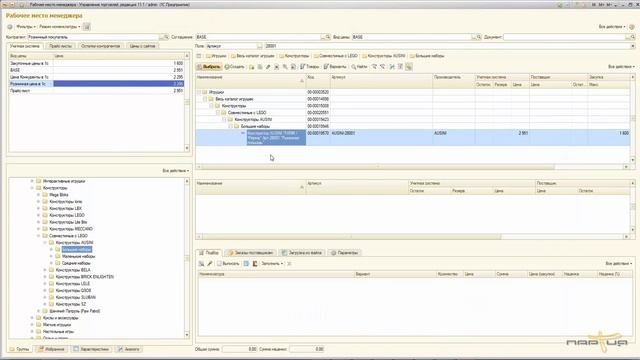The image size is (640, 360).
Task: Go to the Весь каталог игрушек breadcrumb
Action: (253, 56)
